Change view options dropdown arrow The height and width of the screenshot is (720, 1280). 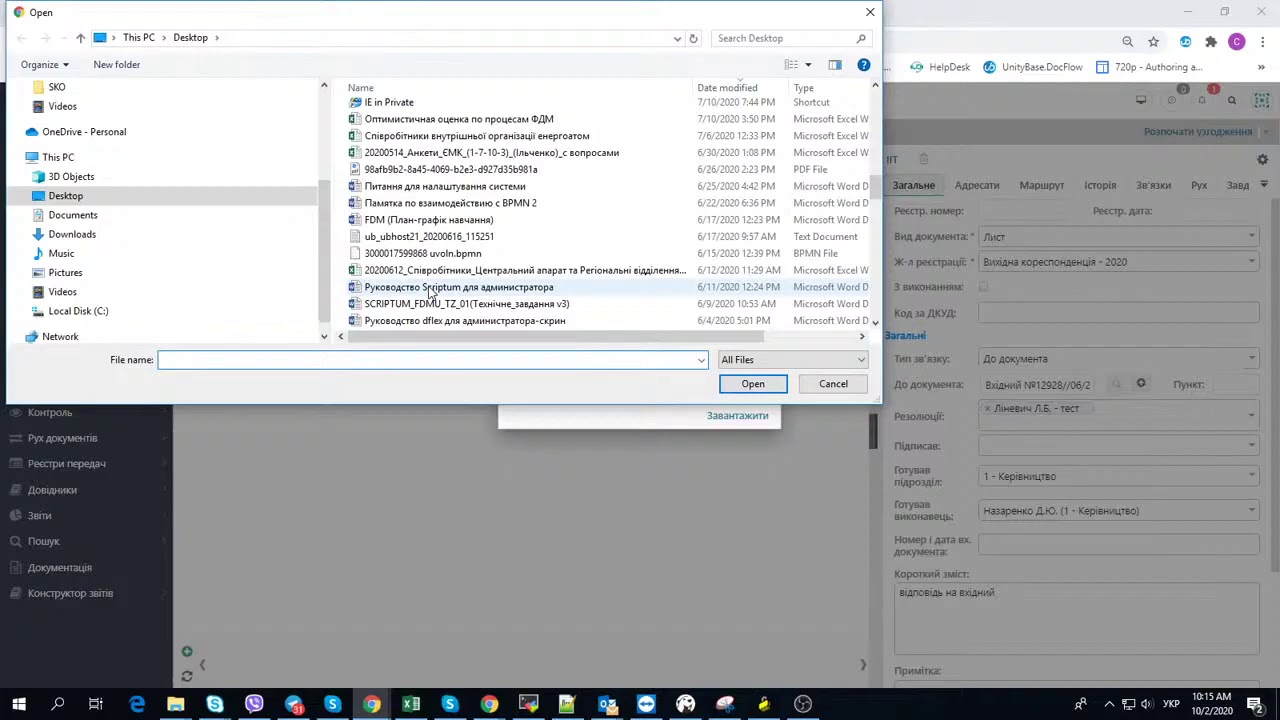pos(808,65)
